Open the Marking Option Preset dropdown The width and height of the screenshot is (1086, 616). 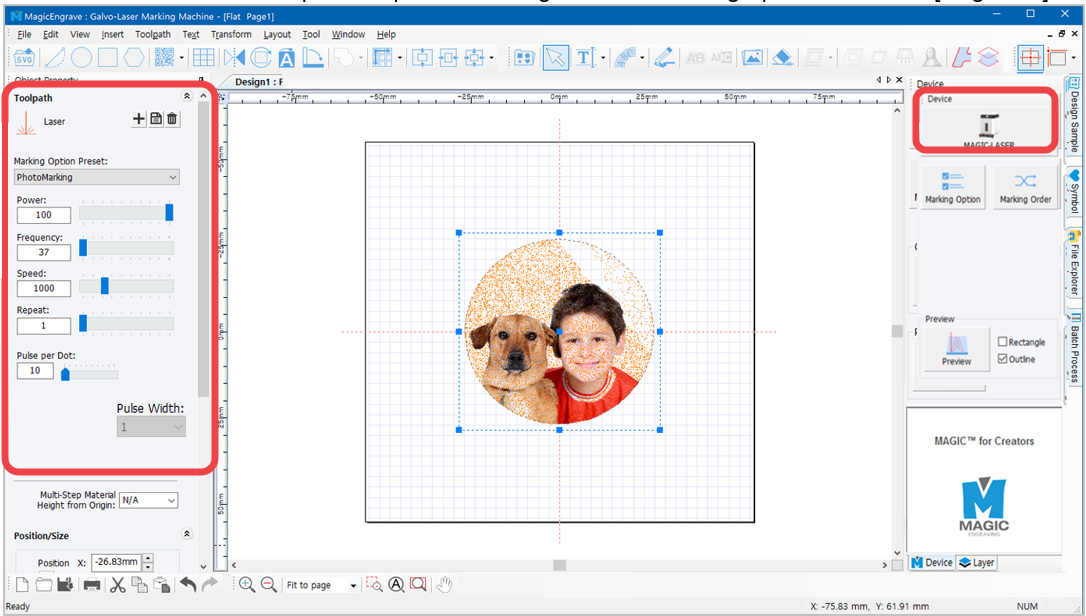[x=97, y=177]
